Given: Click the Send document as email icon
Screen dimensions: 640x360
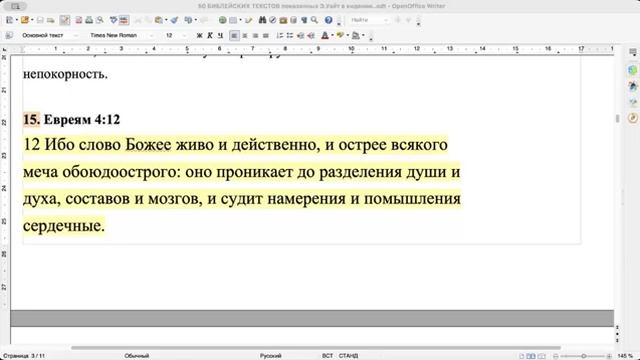Looking at the screenshot, I should pos(51,20).
